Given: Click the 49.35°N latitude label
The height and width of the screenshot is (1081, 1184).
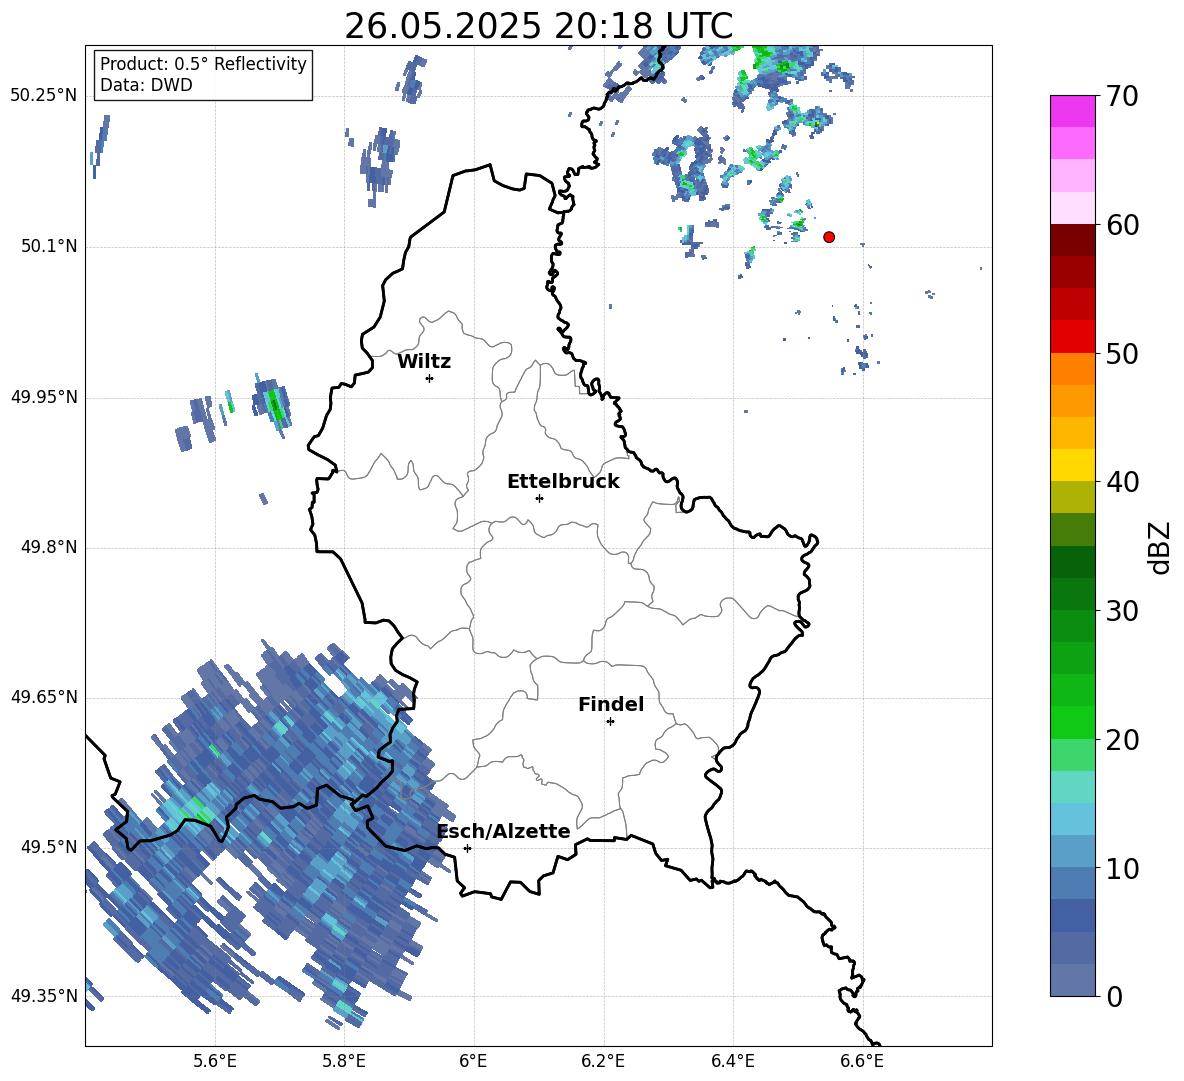Looking at the screenshot, I should click(44, 996).
